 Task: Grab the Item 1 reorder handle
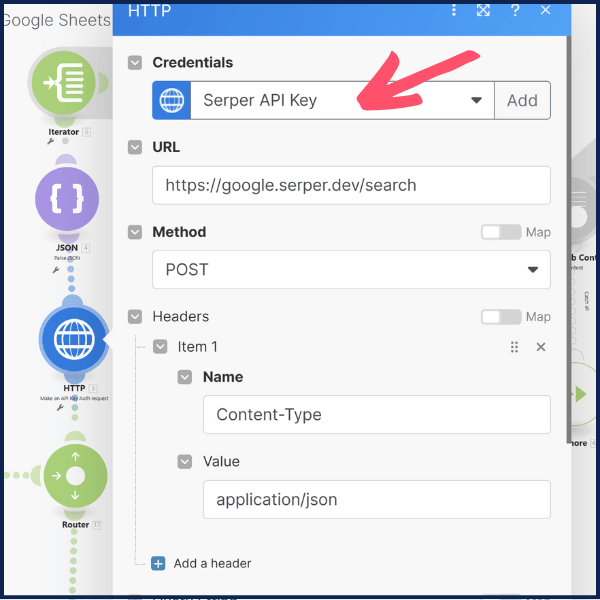[514, 347]
